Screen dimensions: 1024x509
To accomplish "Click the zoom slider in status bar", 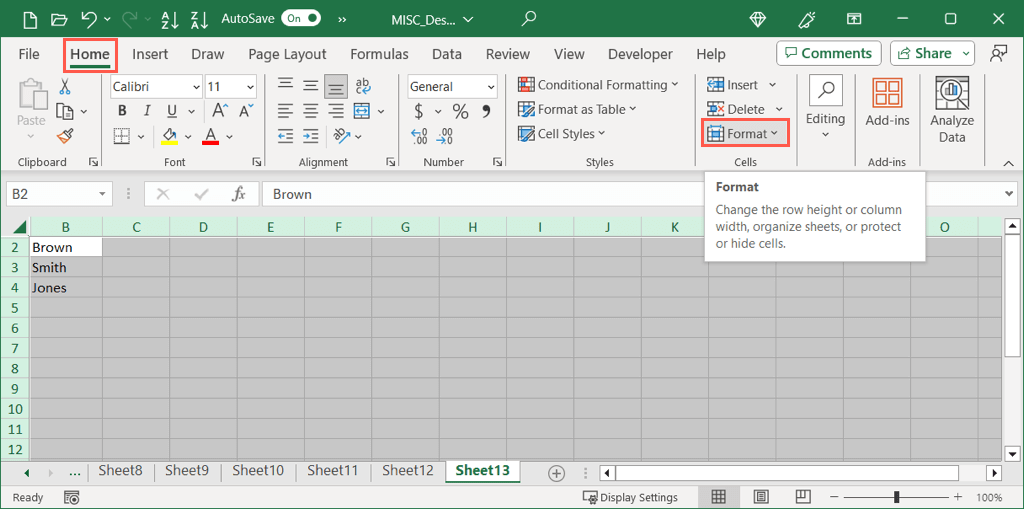I will pyautogui.click(x=897, y=497).
